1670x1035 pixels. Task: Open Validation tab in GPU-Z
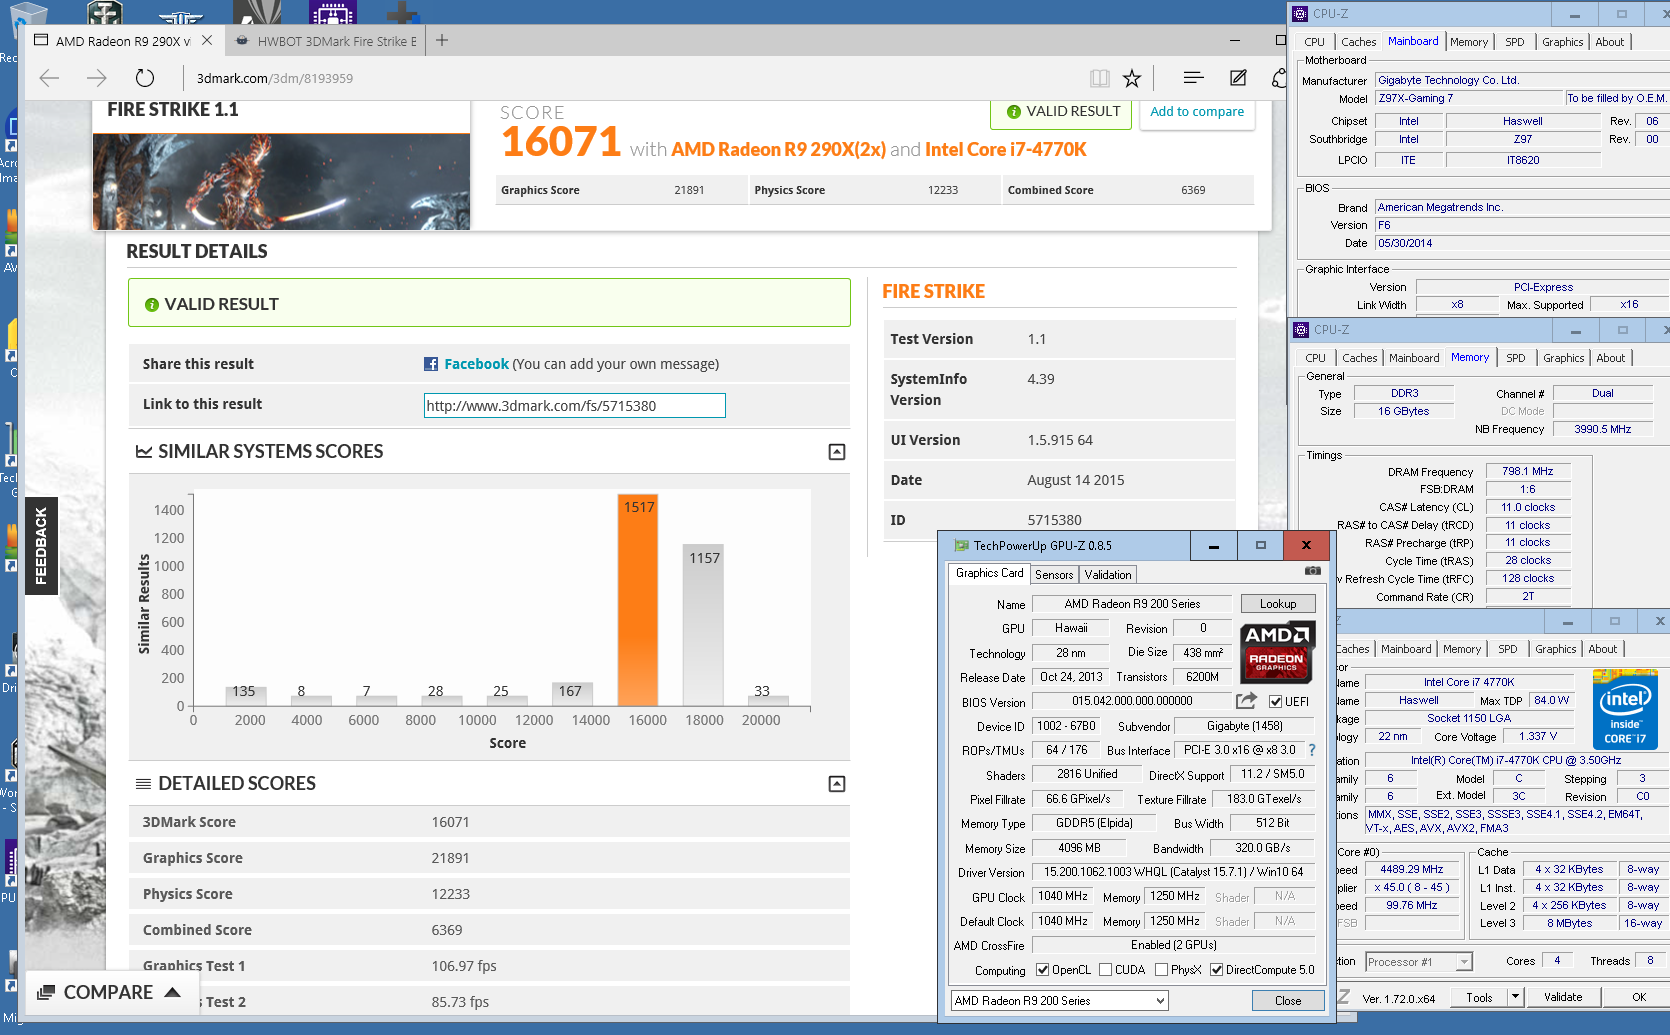[1108, 575]
